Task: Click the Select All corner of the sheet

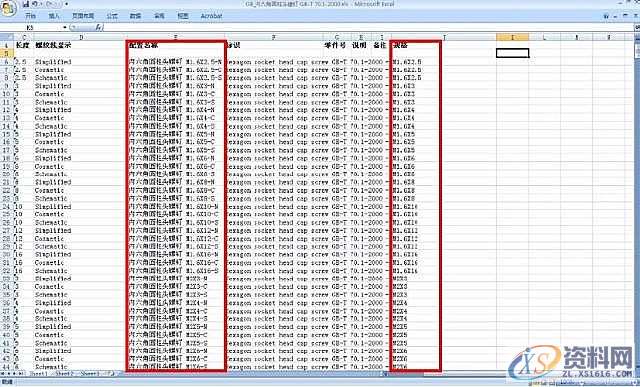Action: point(7,37)
